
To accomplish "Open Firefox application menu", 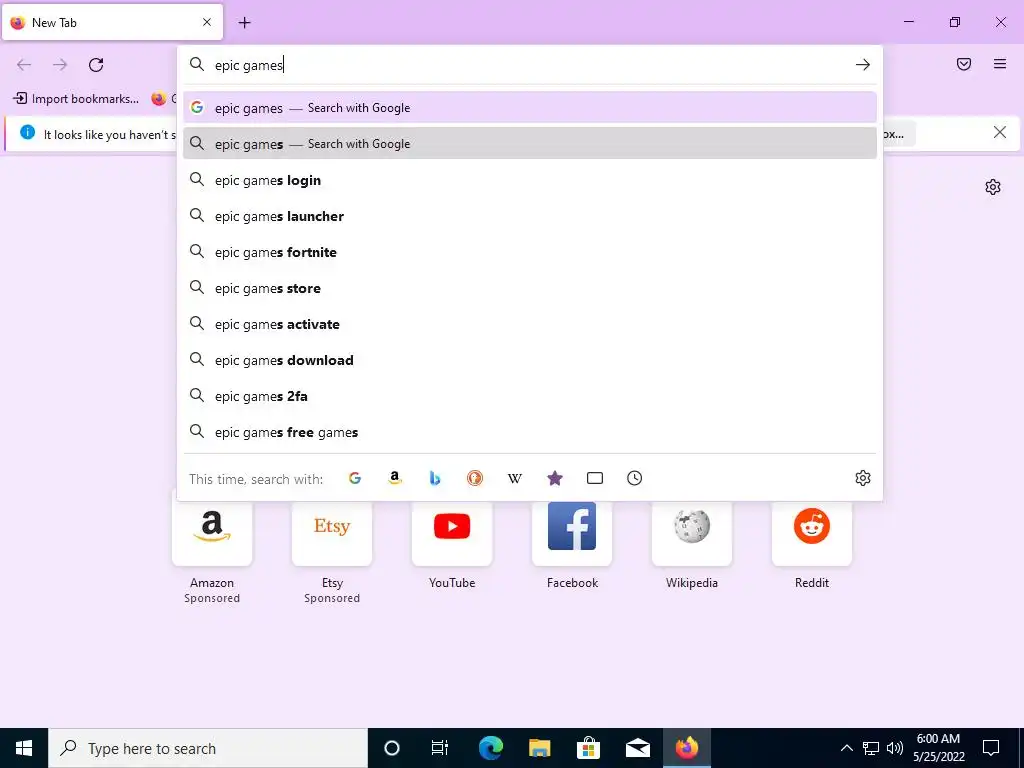I will [x=1000, y=64].
